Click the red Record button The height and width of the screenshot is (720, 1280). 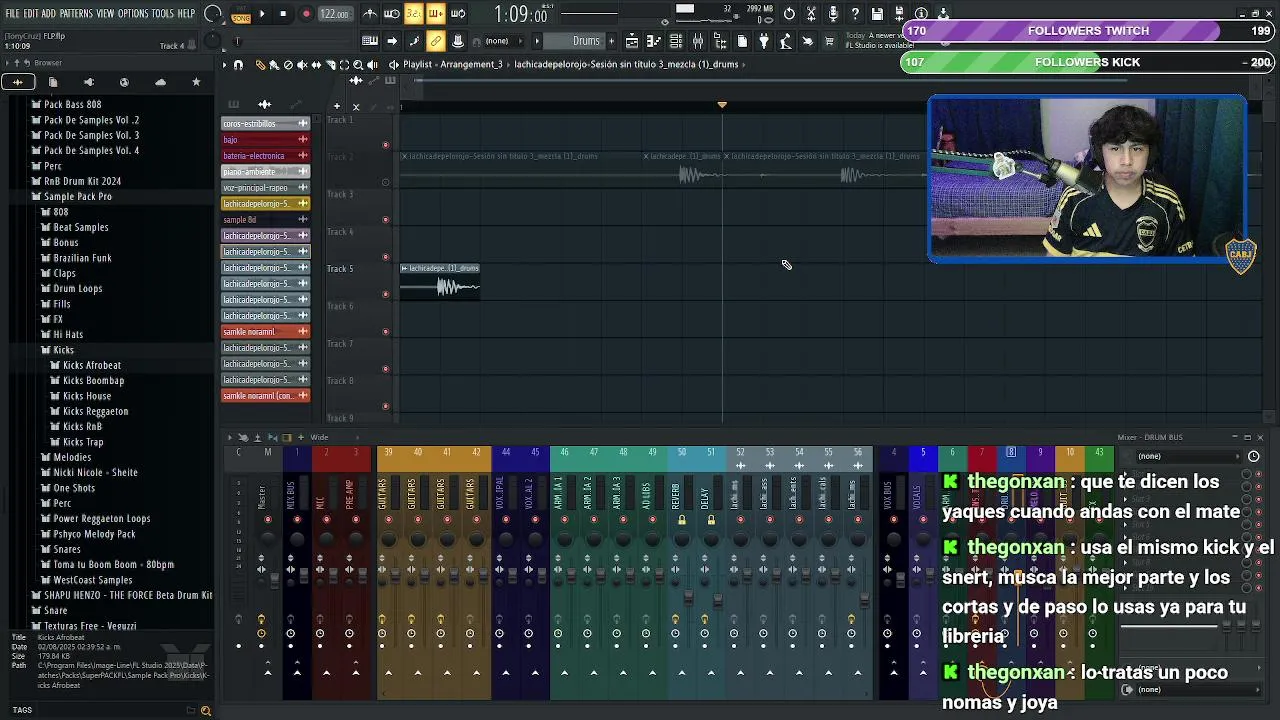306,14
